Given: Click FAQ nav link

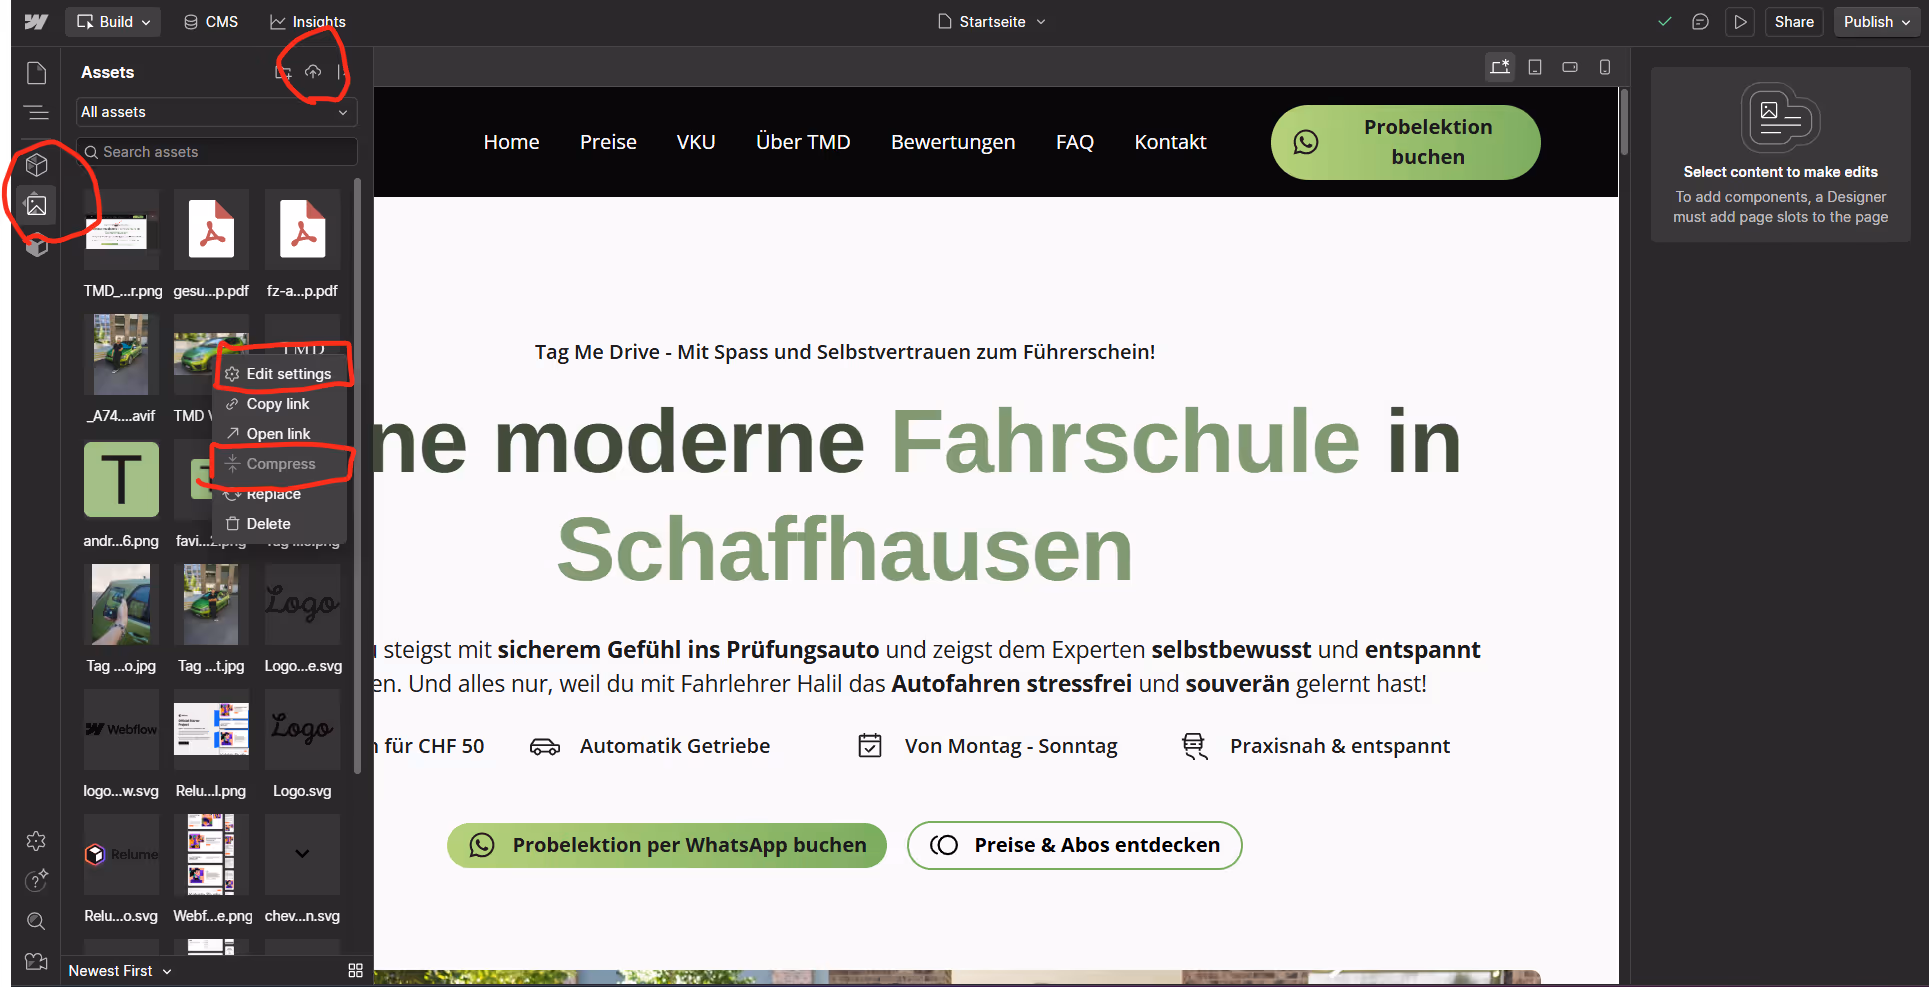Looking at the screenshot, I should [1075, 142].
